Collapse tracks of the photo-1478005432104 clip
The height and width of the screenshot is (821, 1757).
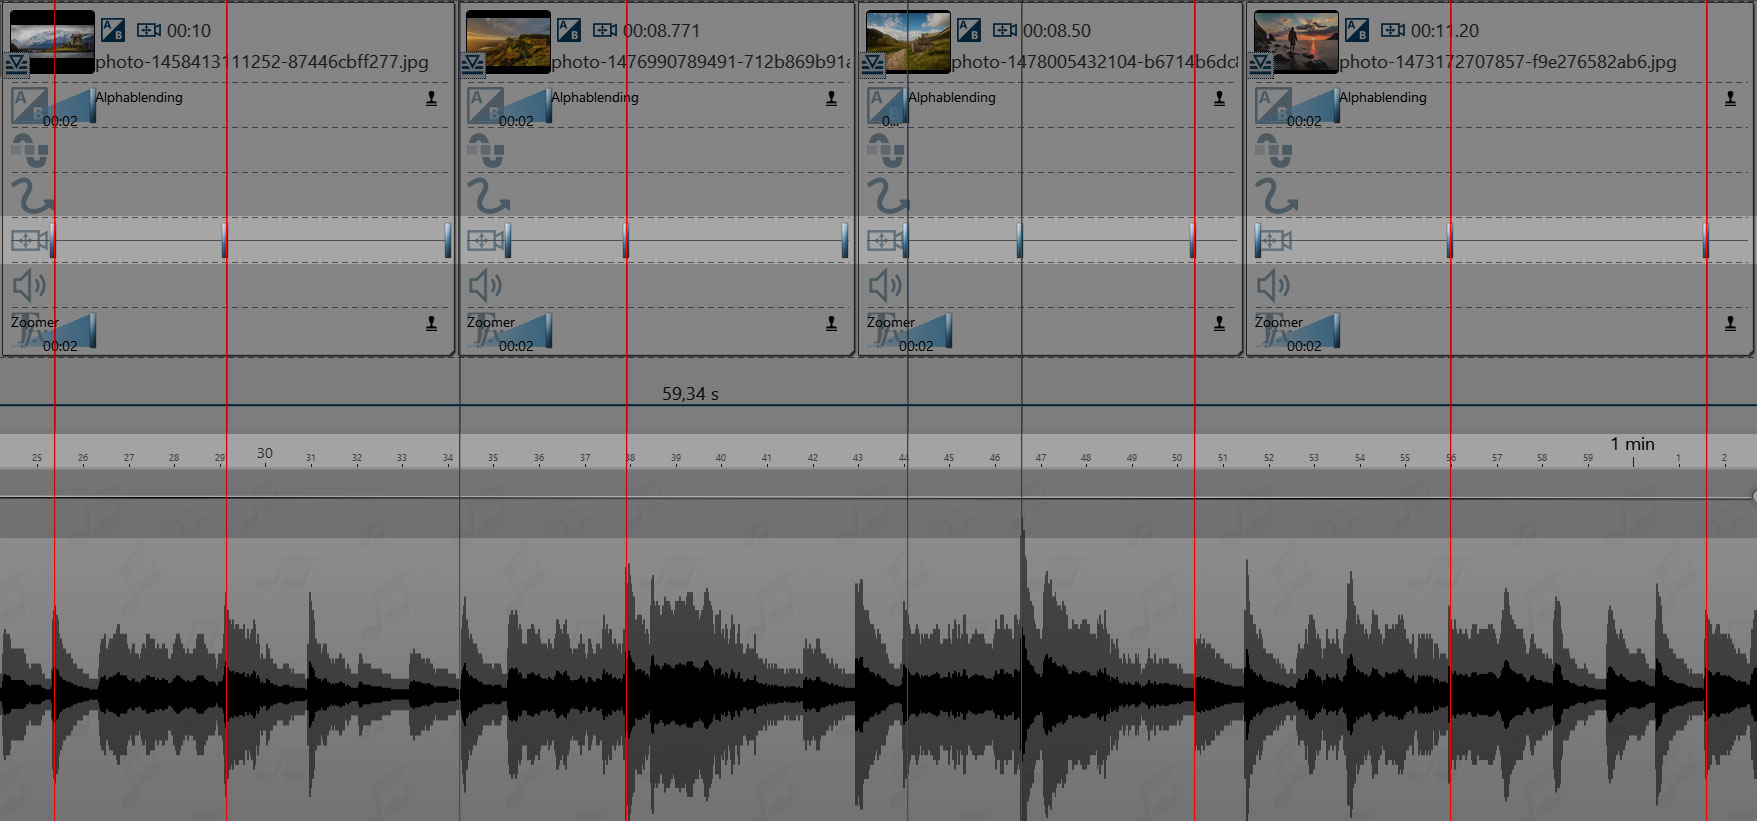(x=873, y=65)
